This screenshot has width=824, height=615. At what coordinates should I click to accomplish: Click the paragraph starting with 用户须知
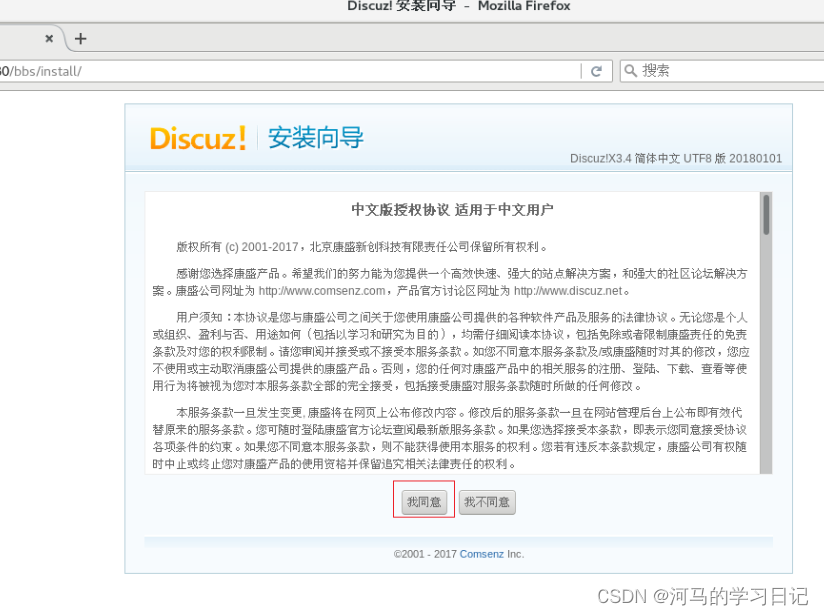click(x=451, y=351)
